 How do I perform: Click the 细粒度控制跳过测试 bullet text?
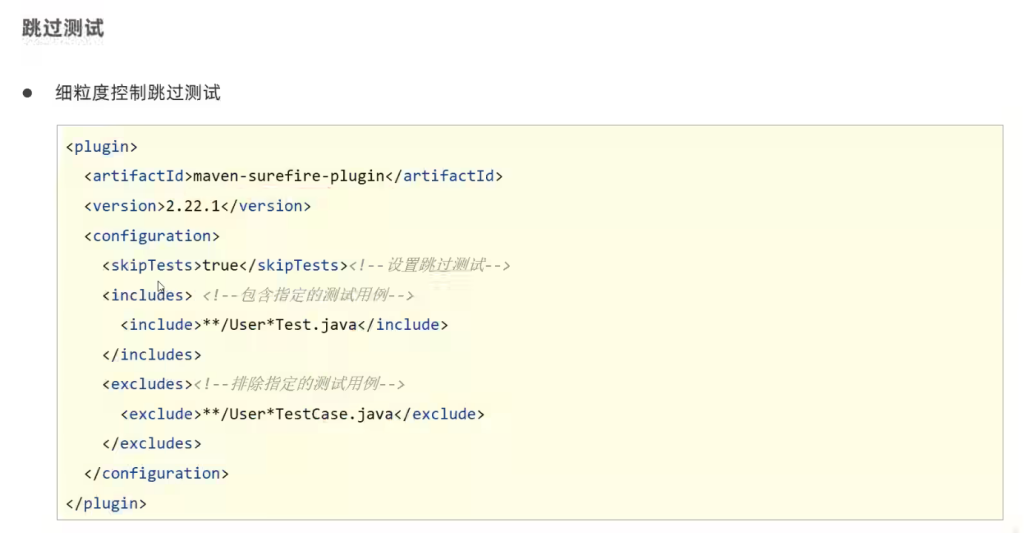pos(138,93)
